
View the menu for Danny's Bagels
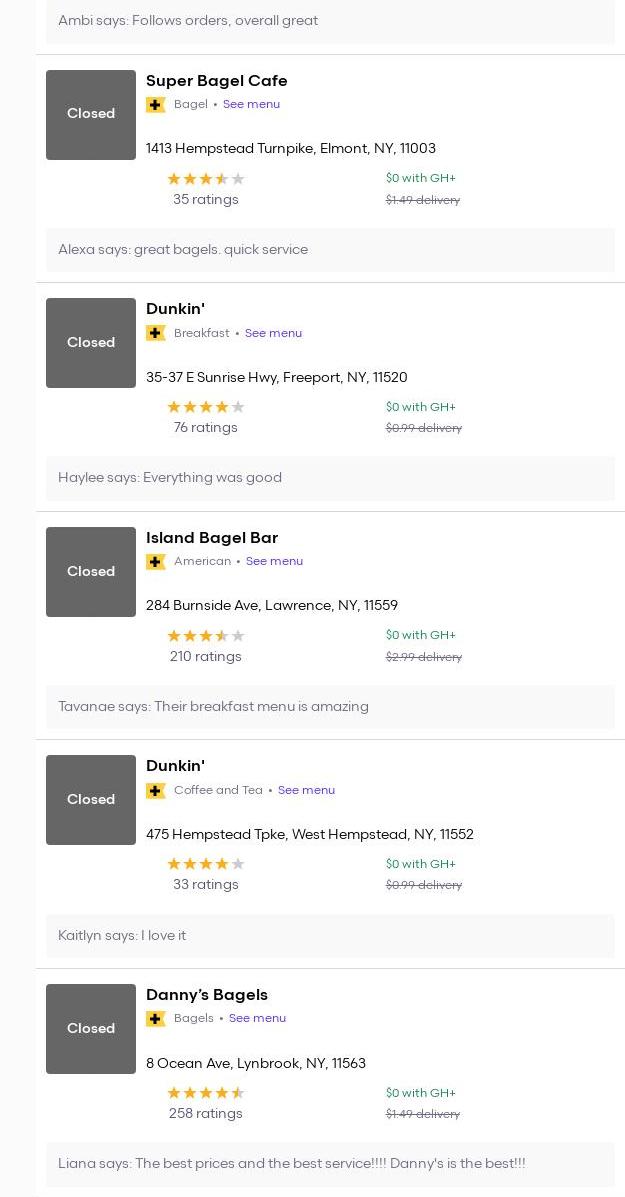click(x=257, y=1018)
